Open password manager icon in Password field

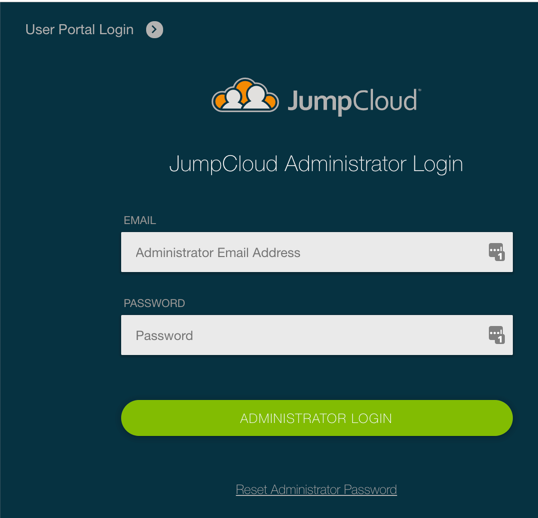(x=496, y=335)
